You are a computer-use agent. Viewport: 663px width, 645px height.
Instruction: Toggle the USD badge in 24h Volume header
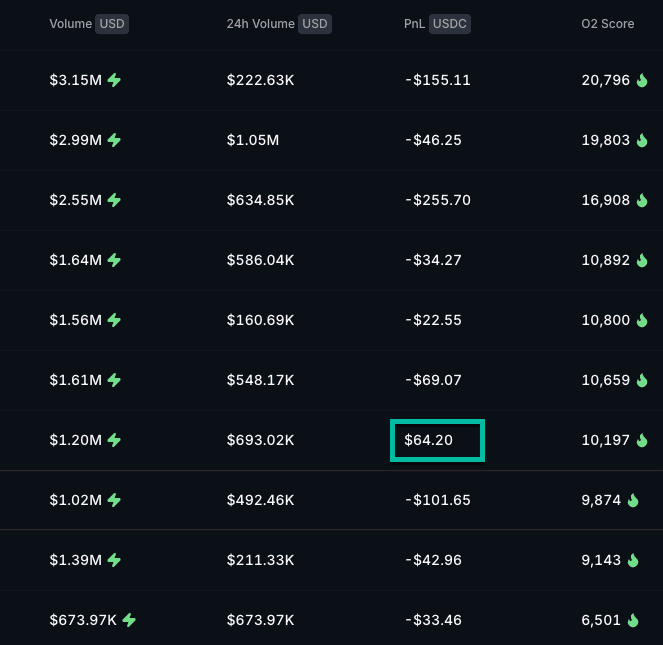pyautogui.click(x=315, y=24)
